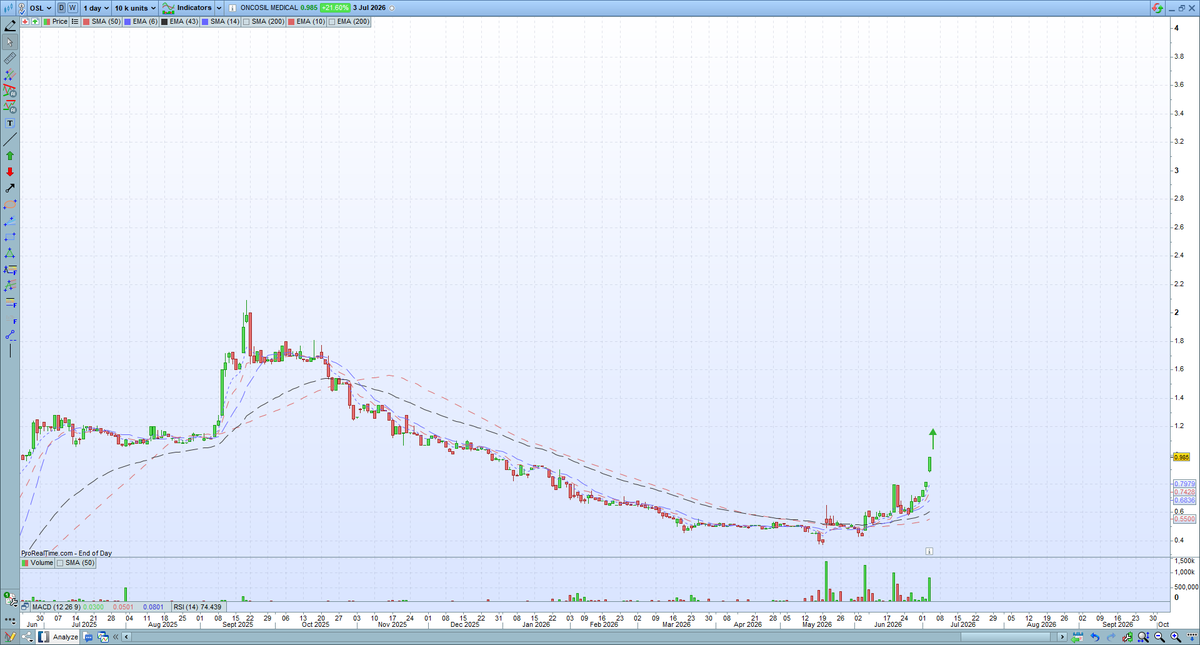This screenshot has width=1200, height=645.
Task: Click the blue comment bubble icon at bottom
Action: (87, 637)
